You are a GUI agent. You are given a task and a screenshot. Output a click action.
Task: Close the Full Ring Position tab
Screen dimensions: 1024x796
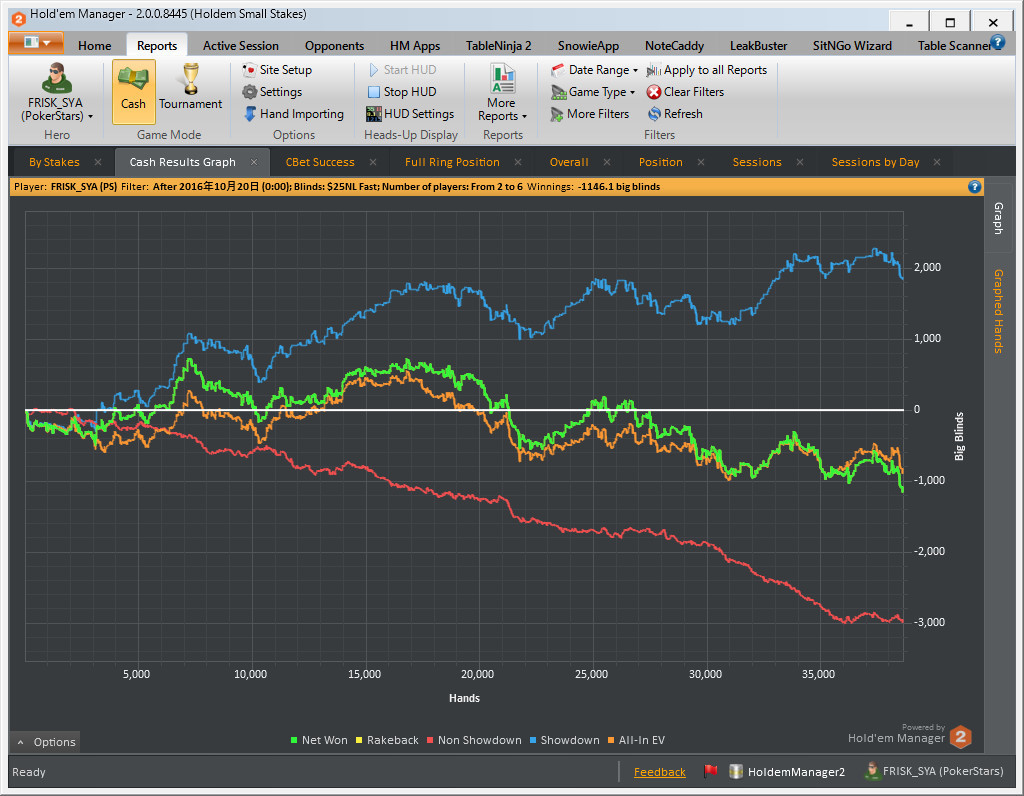coord(518,162)
